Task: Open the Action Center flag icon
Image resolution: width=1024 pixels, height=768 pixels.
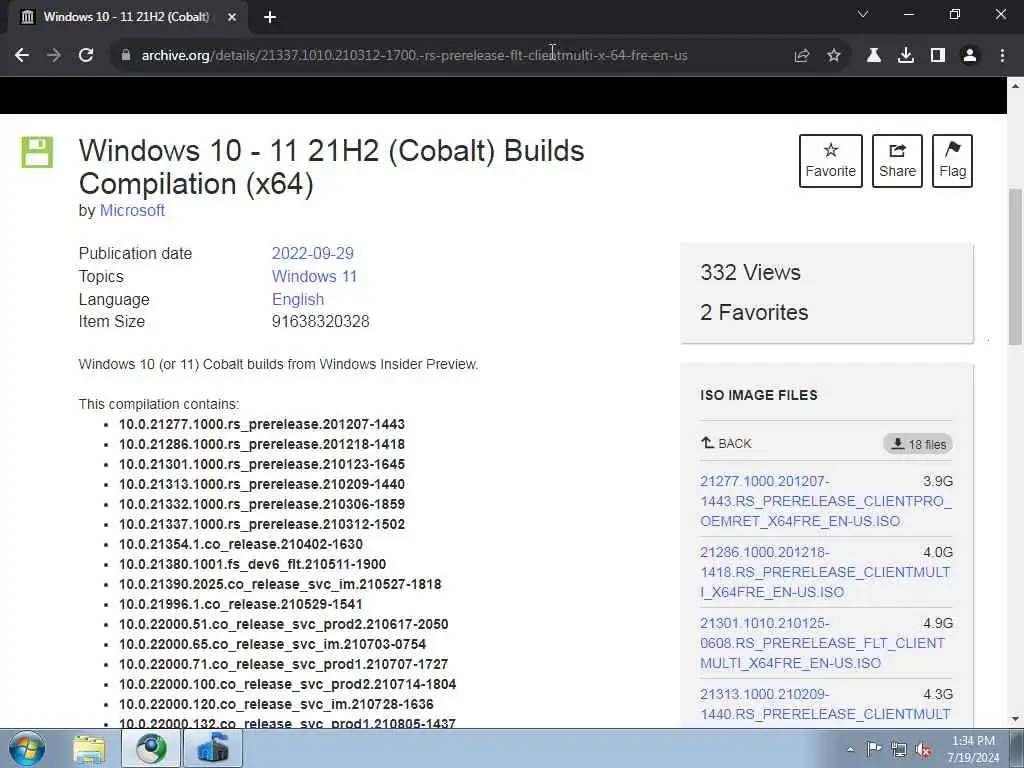Action: click(x=874, y=749)
